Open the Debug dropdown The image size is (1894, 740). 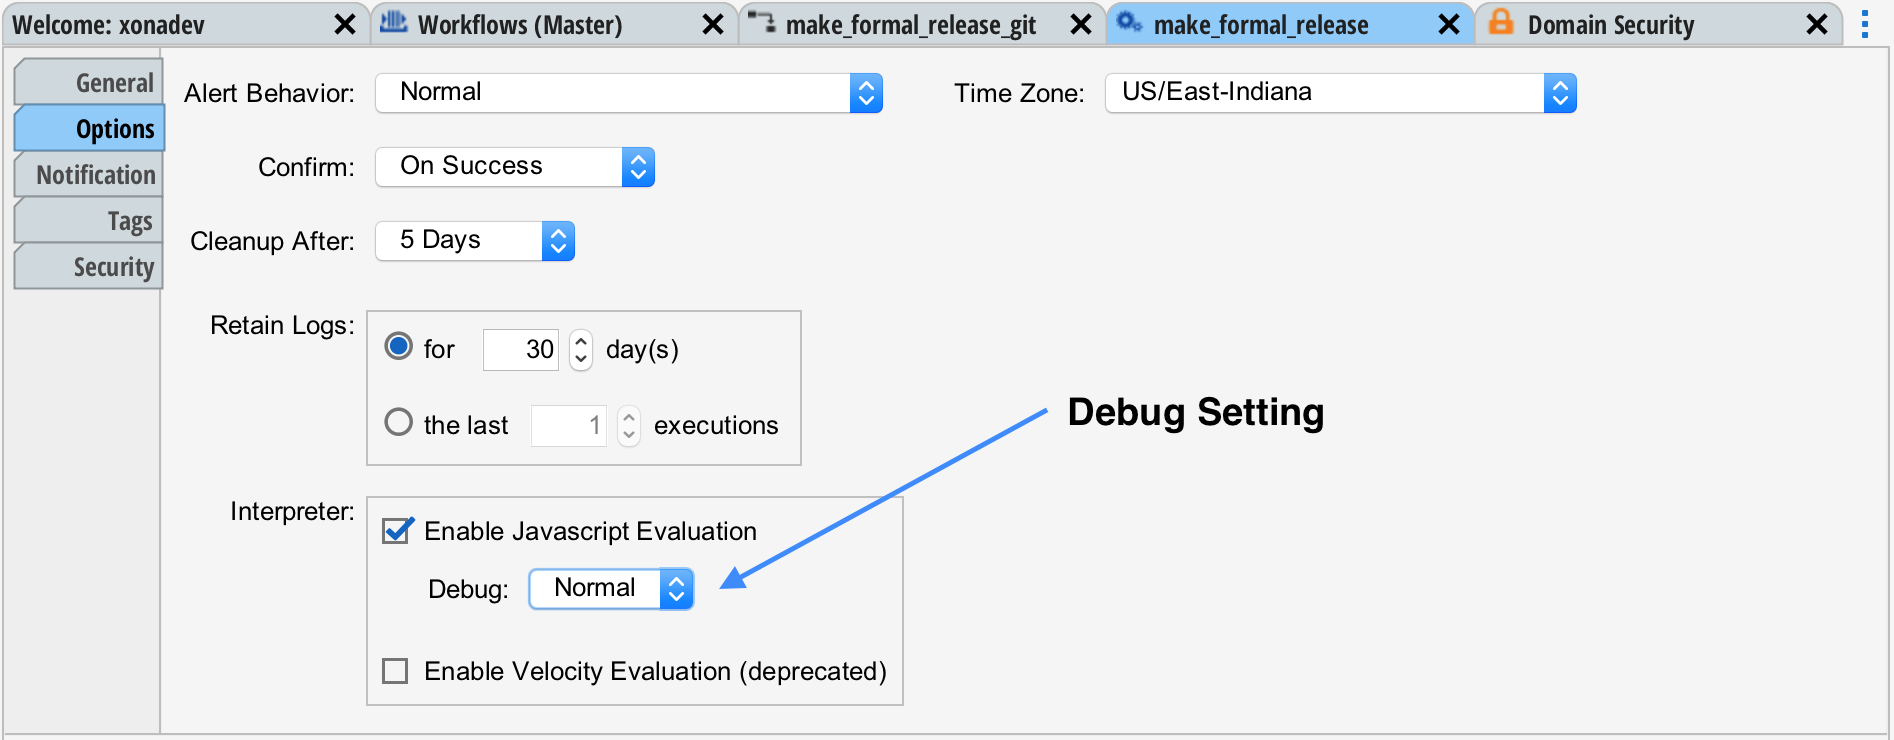pyautogui.click(x=675, y=589)
